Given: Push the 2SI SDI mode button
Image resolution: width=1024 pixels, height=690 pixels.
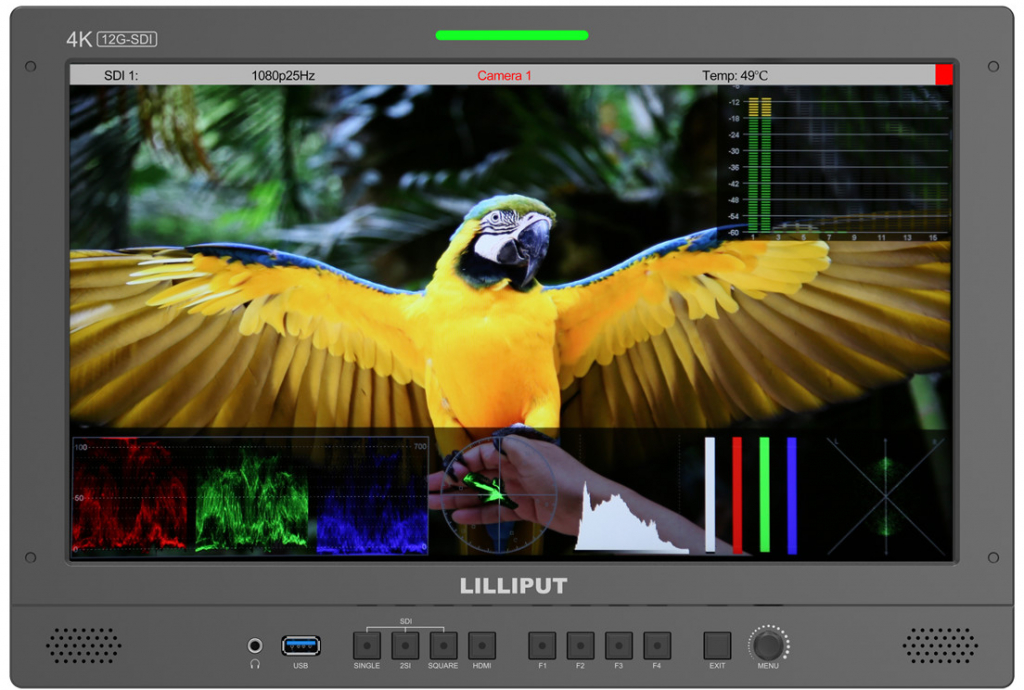Looking at the screenshot, I should coord(405,646).
